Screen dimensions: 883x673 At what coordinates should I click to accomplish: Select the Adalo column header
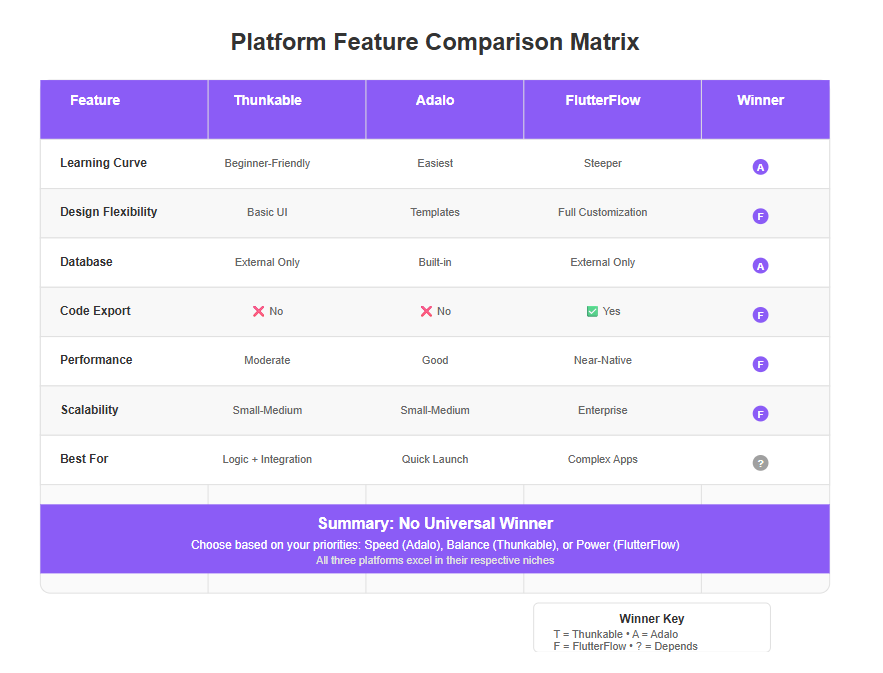point(444,109)
